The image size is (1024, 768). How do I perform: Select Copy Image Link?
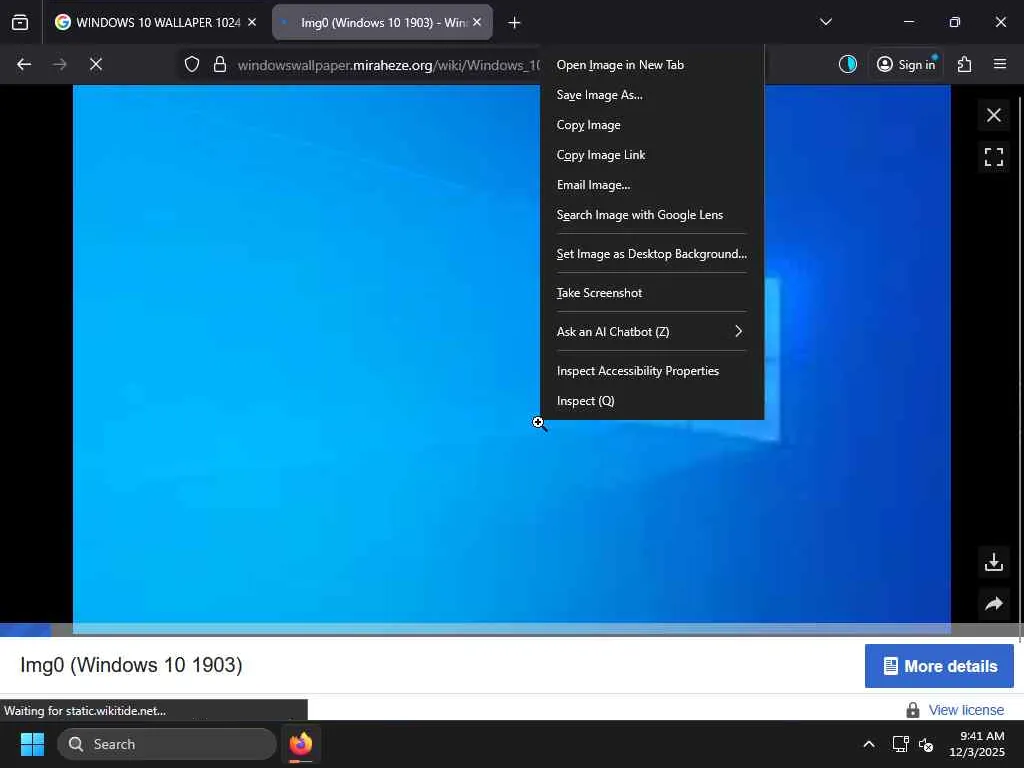pyautogui.click(x=652, y=155)
